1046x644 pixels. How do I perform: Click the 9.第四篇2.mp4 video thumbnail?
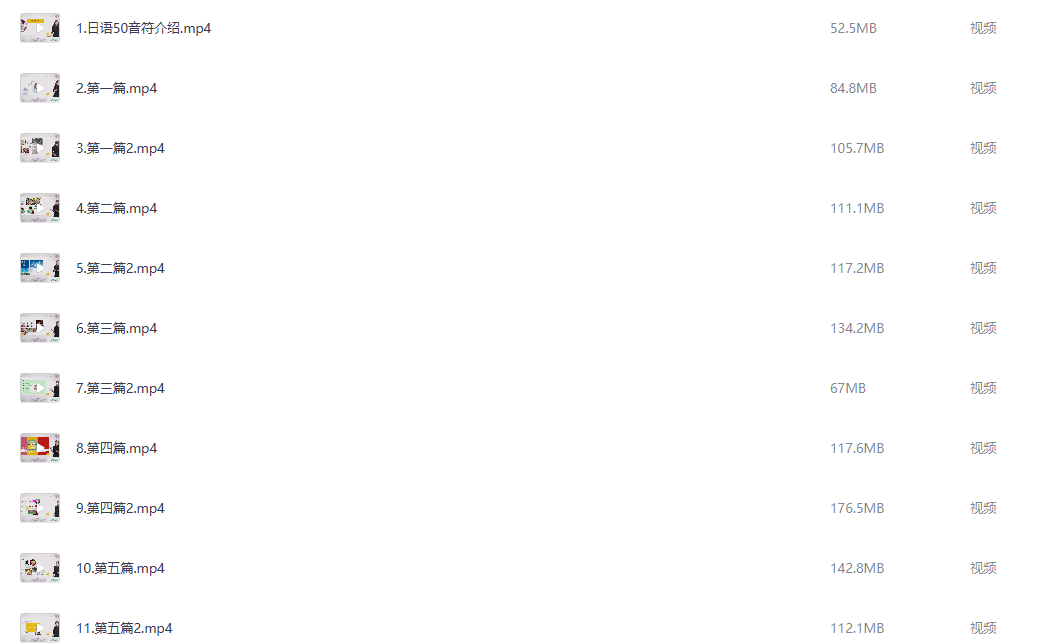(40, 509)
